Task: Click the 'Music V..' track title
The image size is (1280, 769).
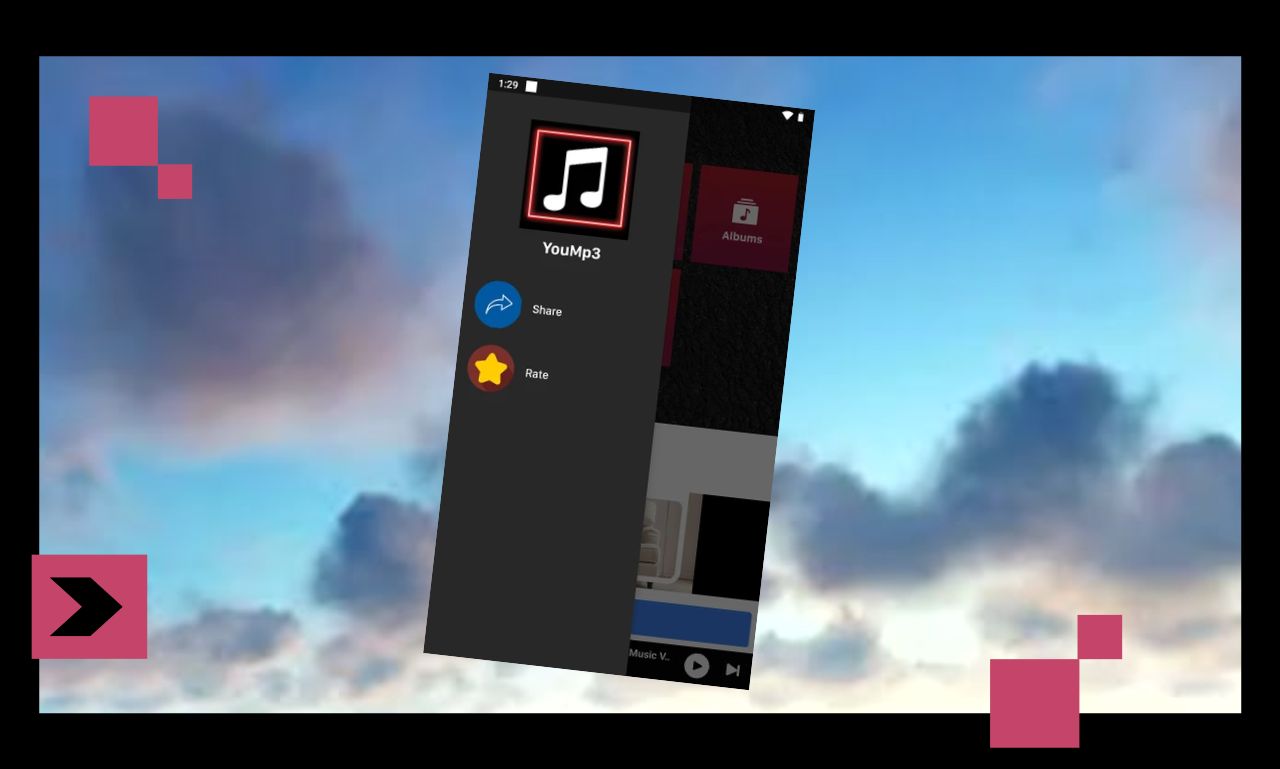Action: [650, 655]
